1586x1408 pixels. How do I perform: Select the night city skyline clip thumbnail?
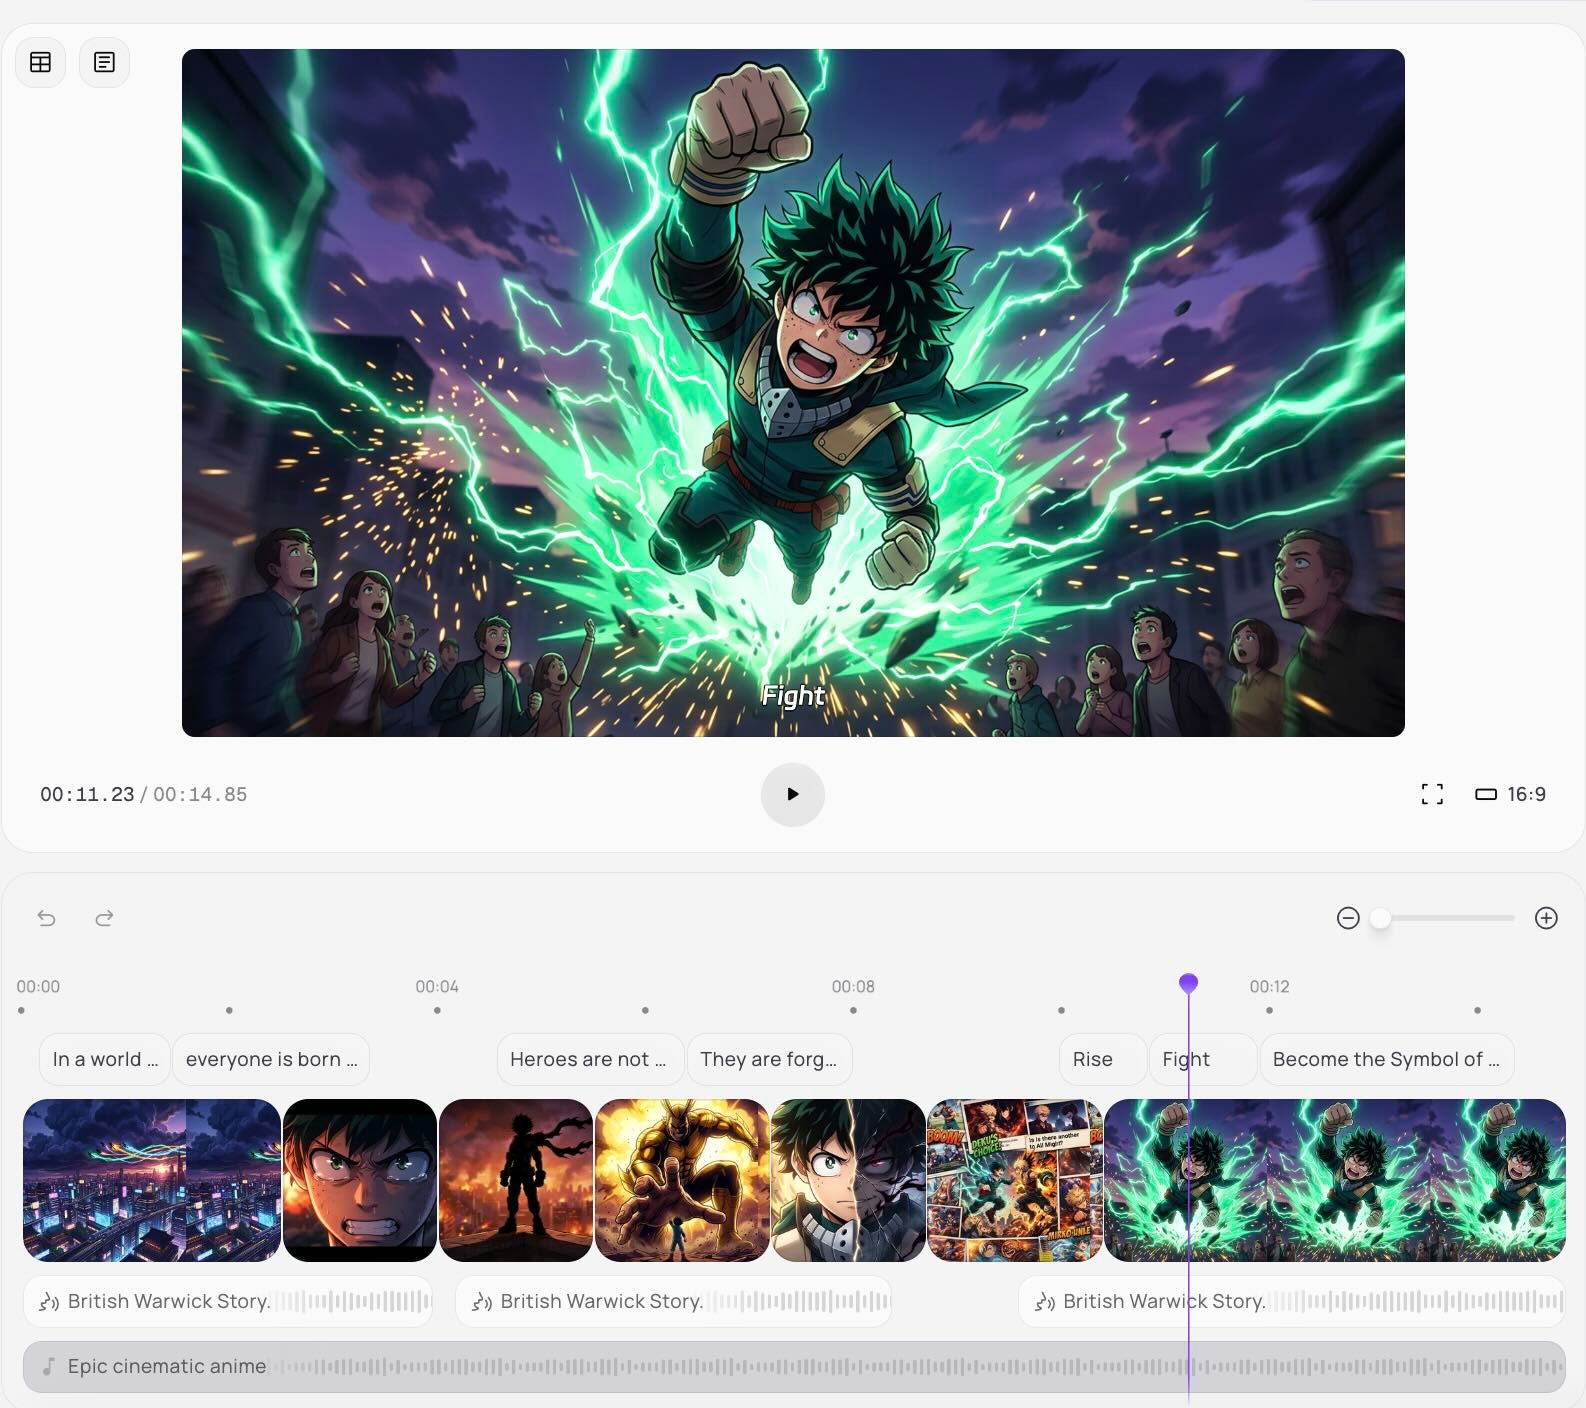pyautogui.click(x=152, y=1180)
